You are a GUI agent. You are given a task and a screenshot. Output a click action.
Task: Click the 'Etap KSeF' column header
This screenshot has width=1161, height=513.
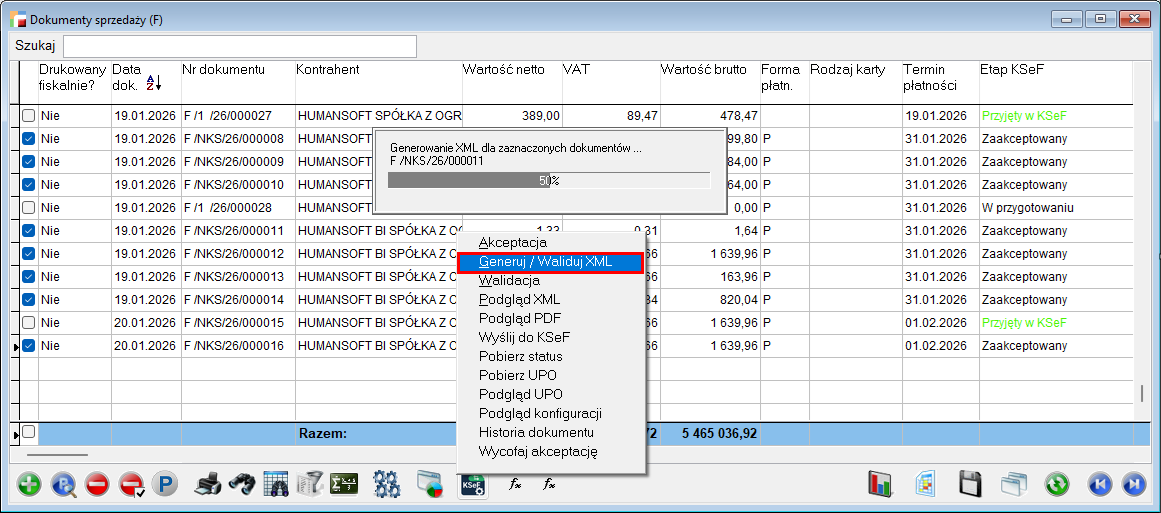pyautogui.click(x=1013, y=70)
